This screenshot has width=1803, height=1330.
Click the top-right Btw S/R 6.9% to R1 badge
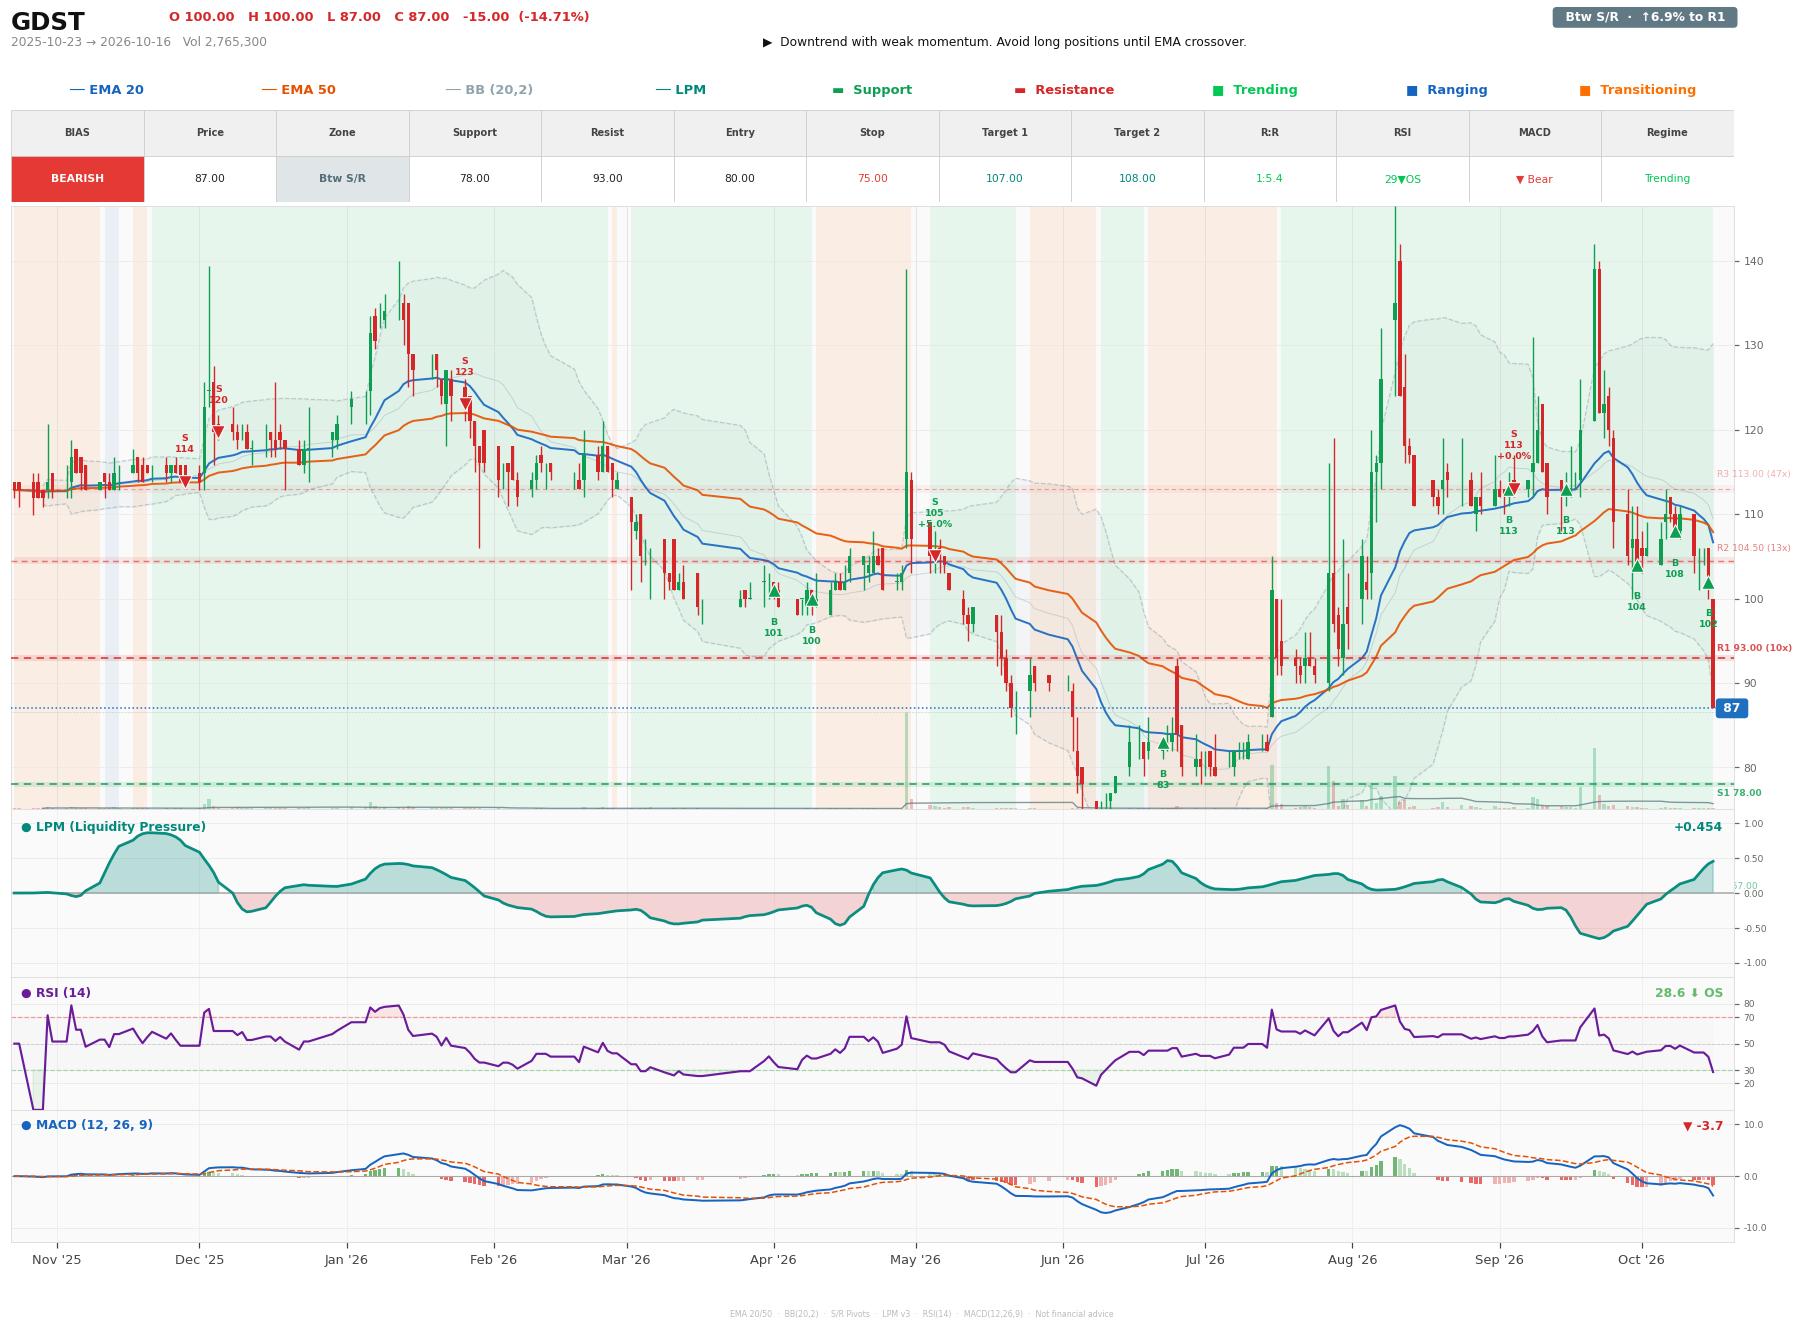1645,17
